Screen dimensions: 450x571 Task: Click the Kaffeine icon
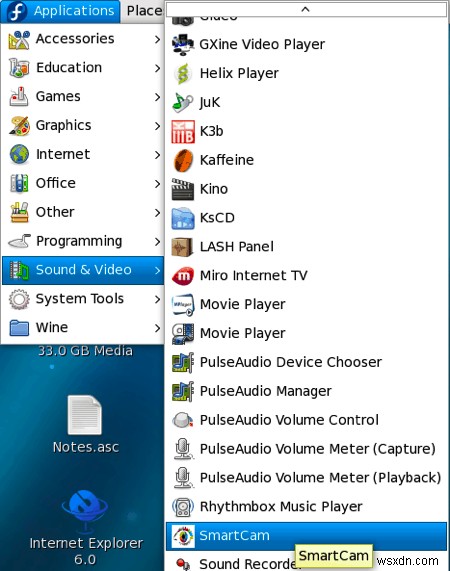(x=183, y=160)
